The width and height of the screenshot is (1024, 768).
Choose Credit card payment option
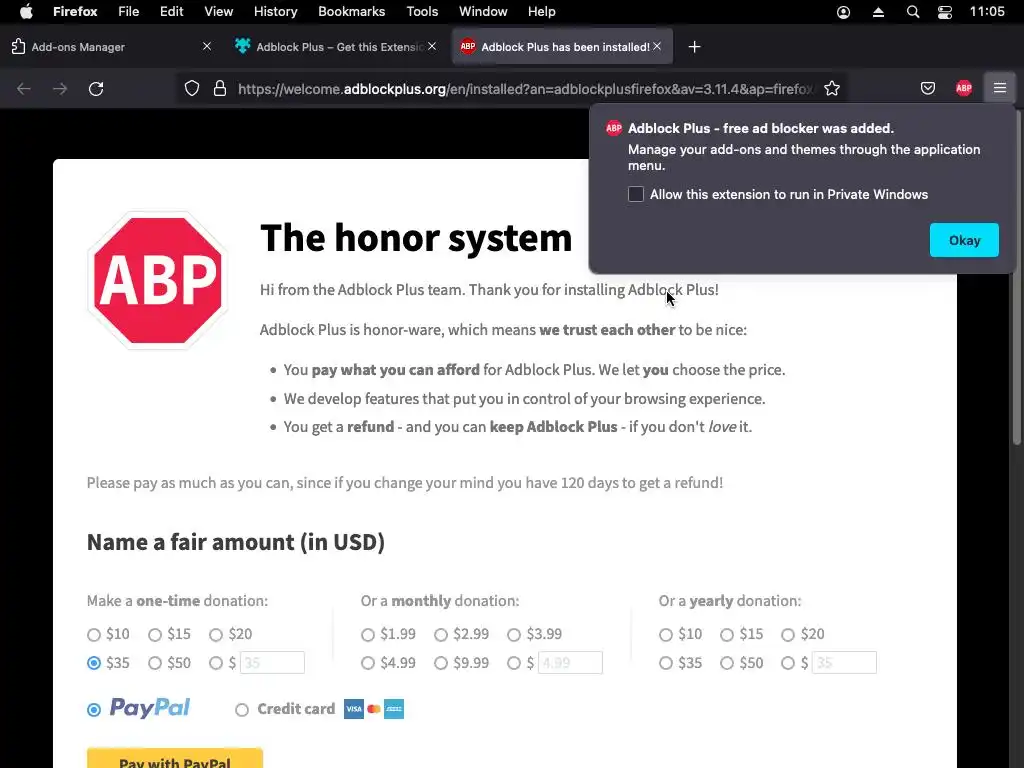(x=242, y=710)
